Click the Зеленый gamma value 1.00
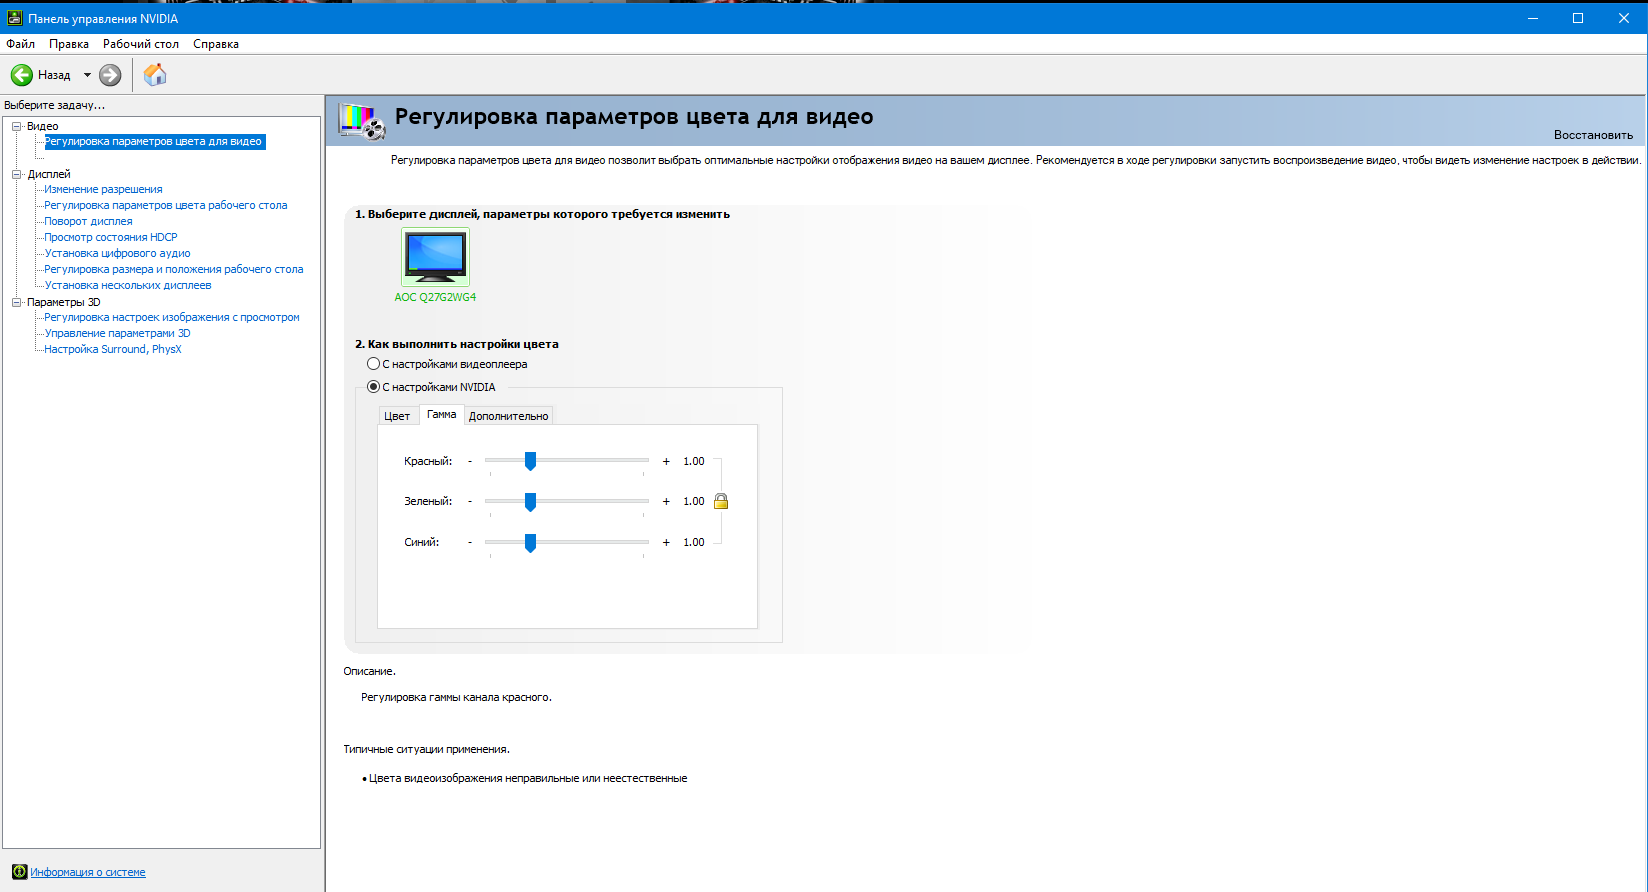1648x892 pixels. pos(694,501)
